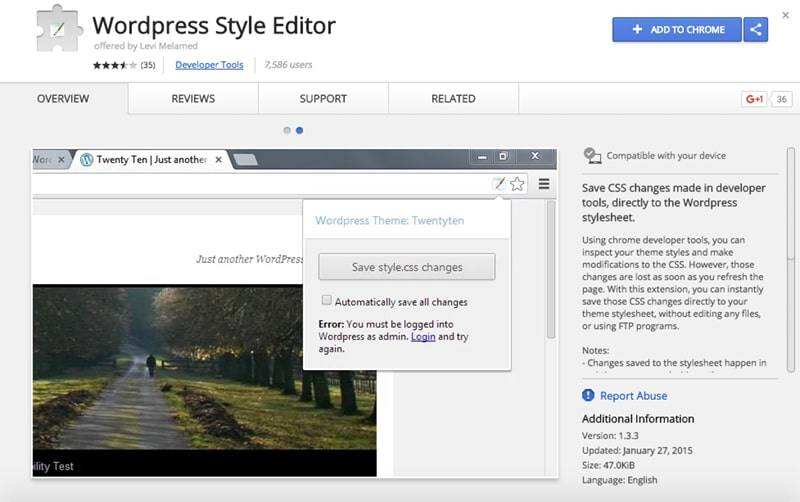800x502 pixels.
Task: Select the Overview tab
Action: 63,99
